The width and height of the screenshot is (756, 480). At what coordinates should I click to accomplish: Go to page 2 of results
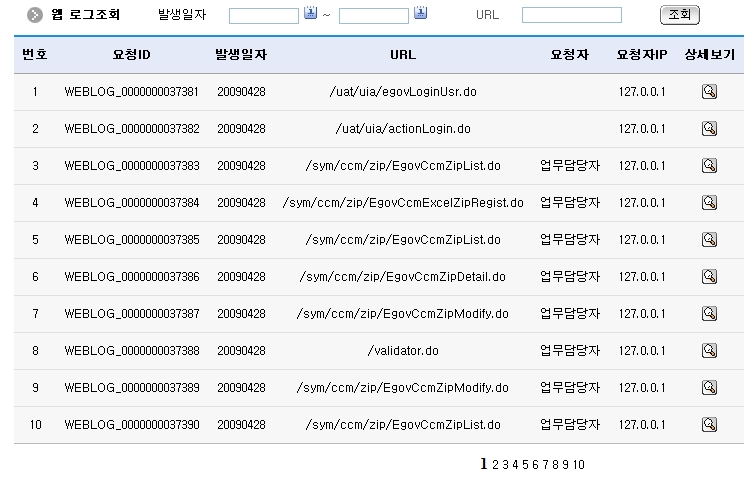point(494,465)
